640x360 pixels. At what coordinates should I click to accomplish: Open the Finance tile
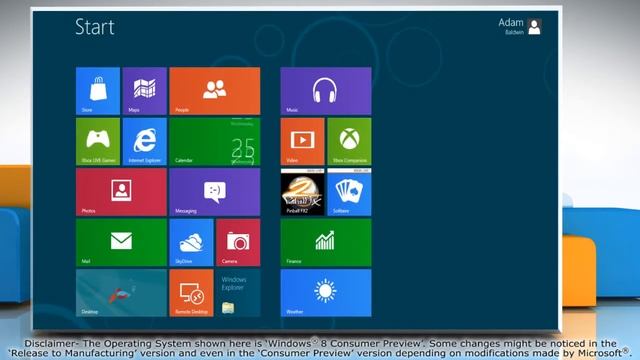(x=326, y=242)
